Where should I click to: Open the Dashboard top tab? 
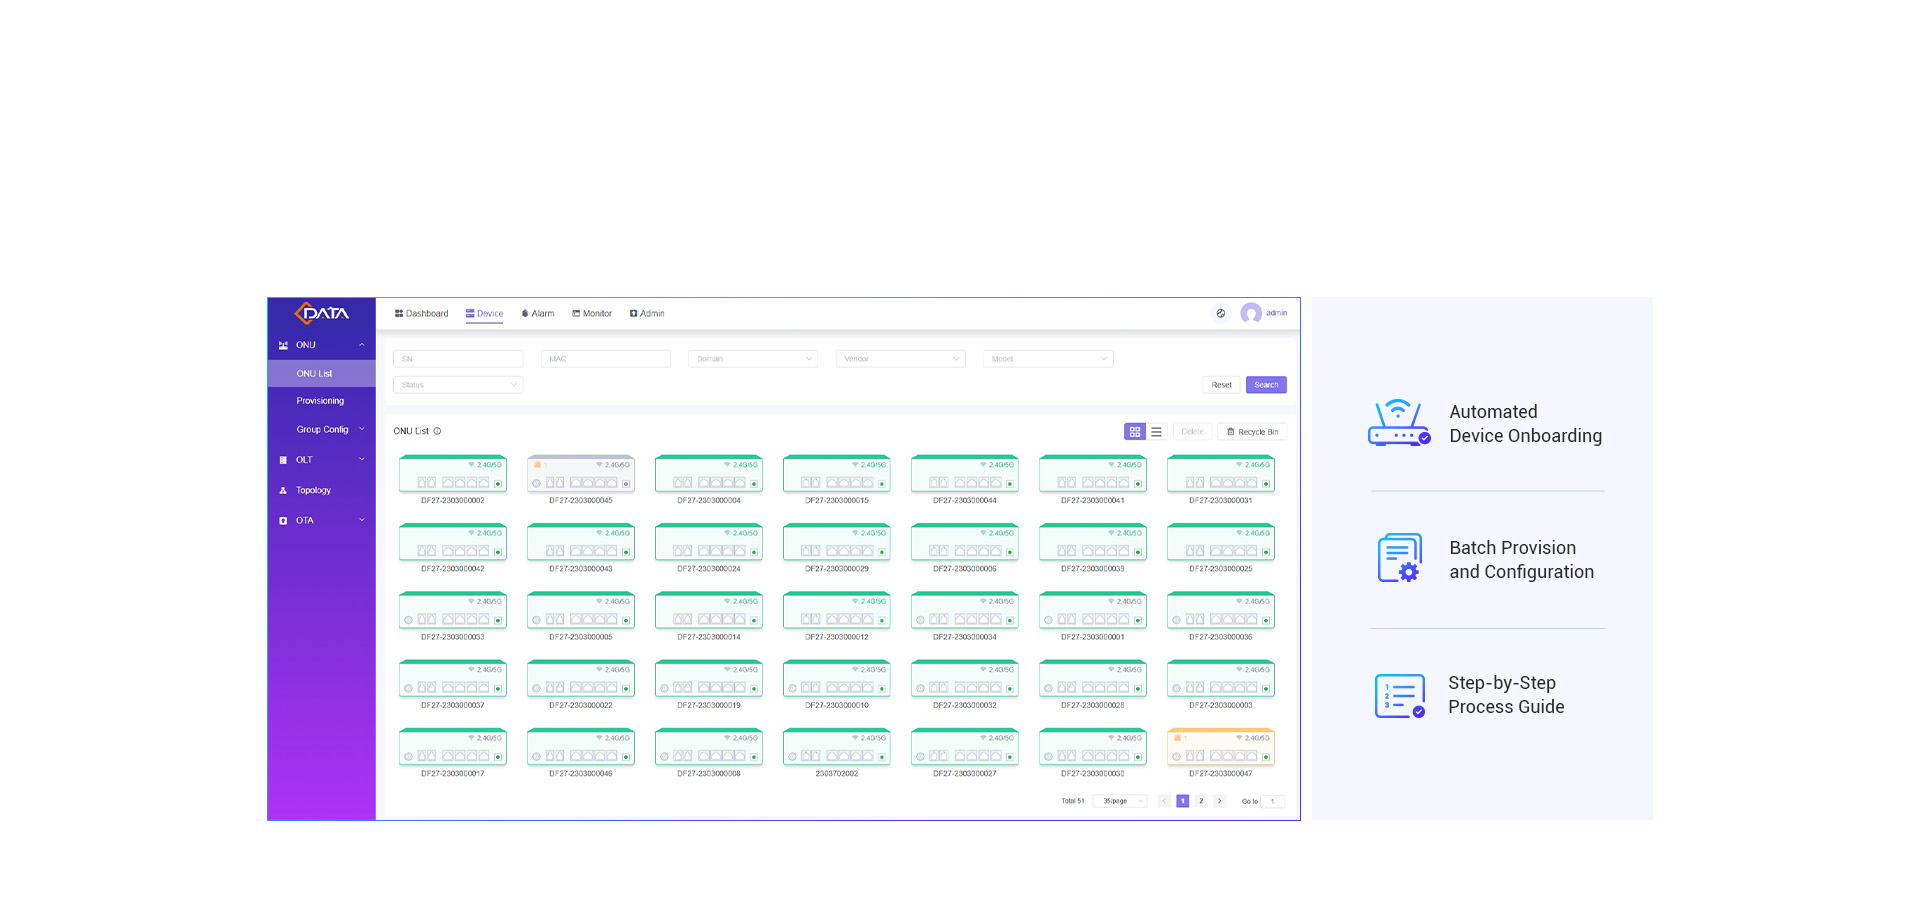421,314
